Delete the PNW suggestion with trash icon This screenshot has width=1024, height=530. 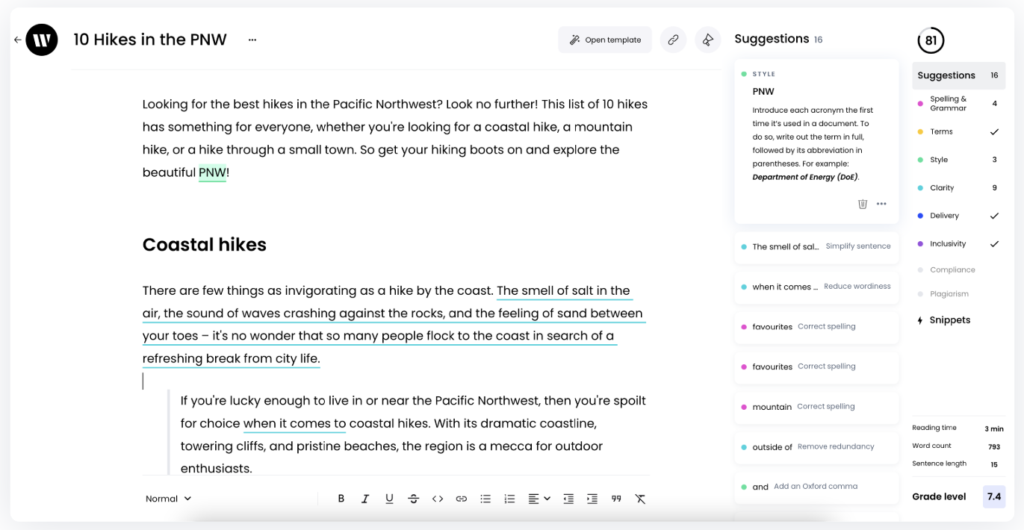[x=862, y=204]
